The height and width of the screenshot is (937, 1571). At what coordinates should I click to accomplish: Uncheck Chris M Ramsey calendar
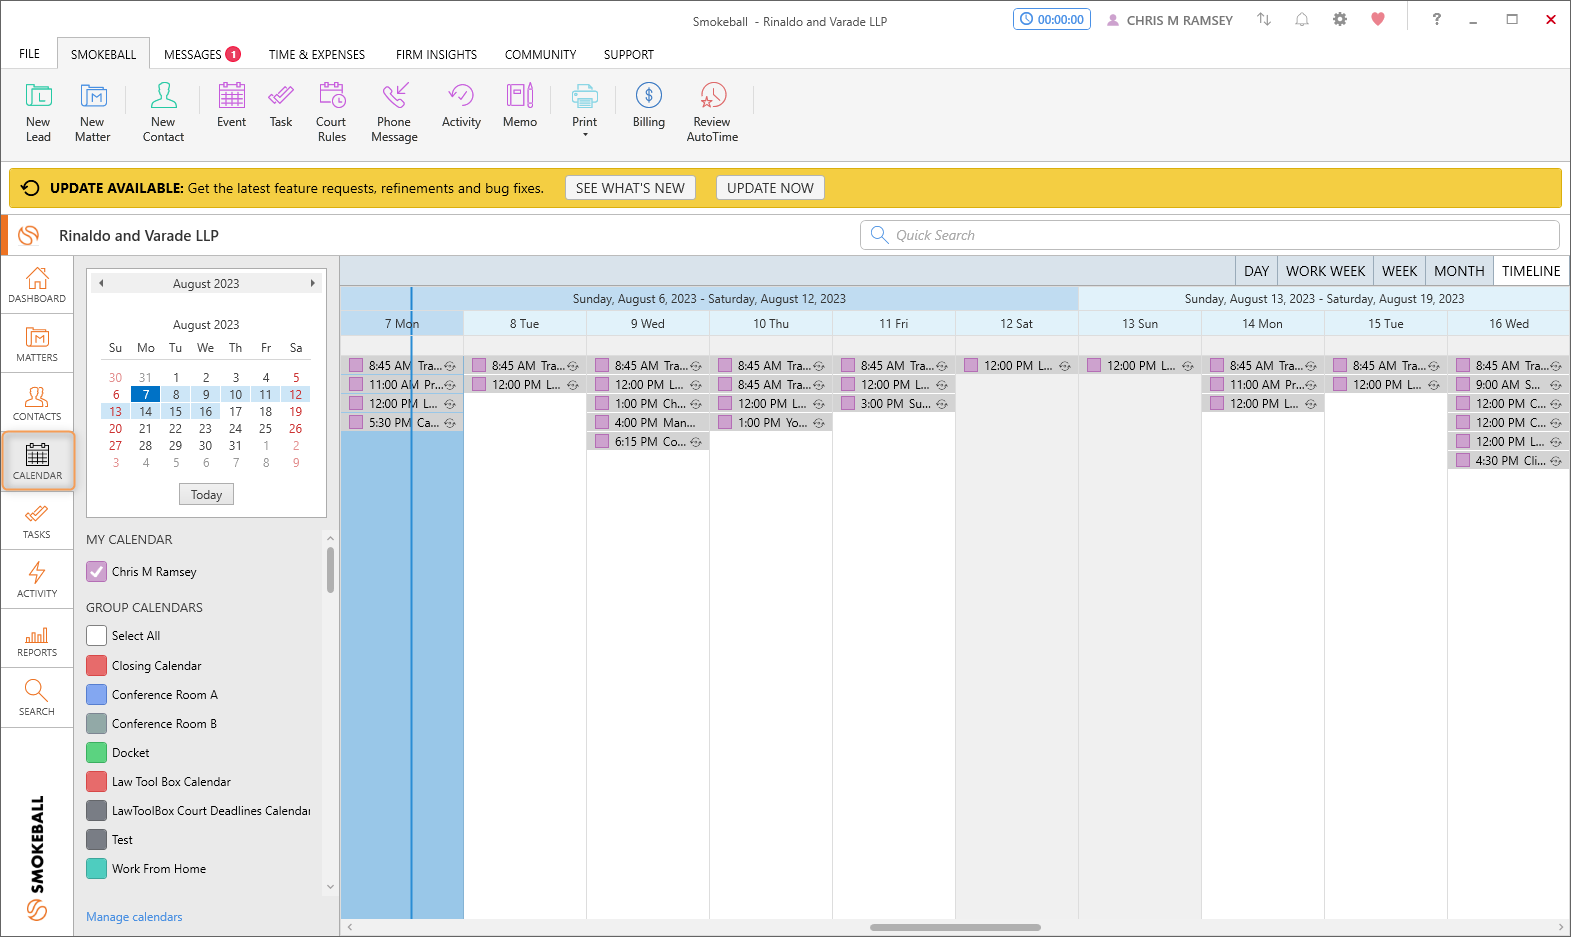96,572
